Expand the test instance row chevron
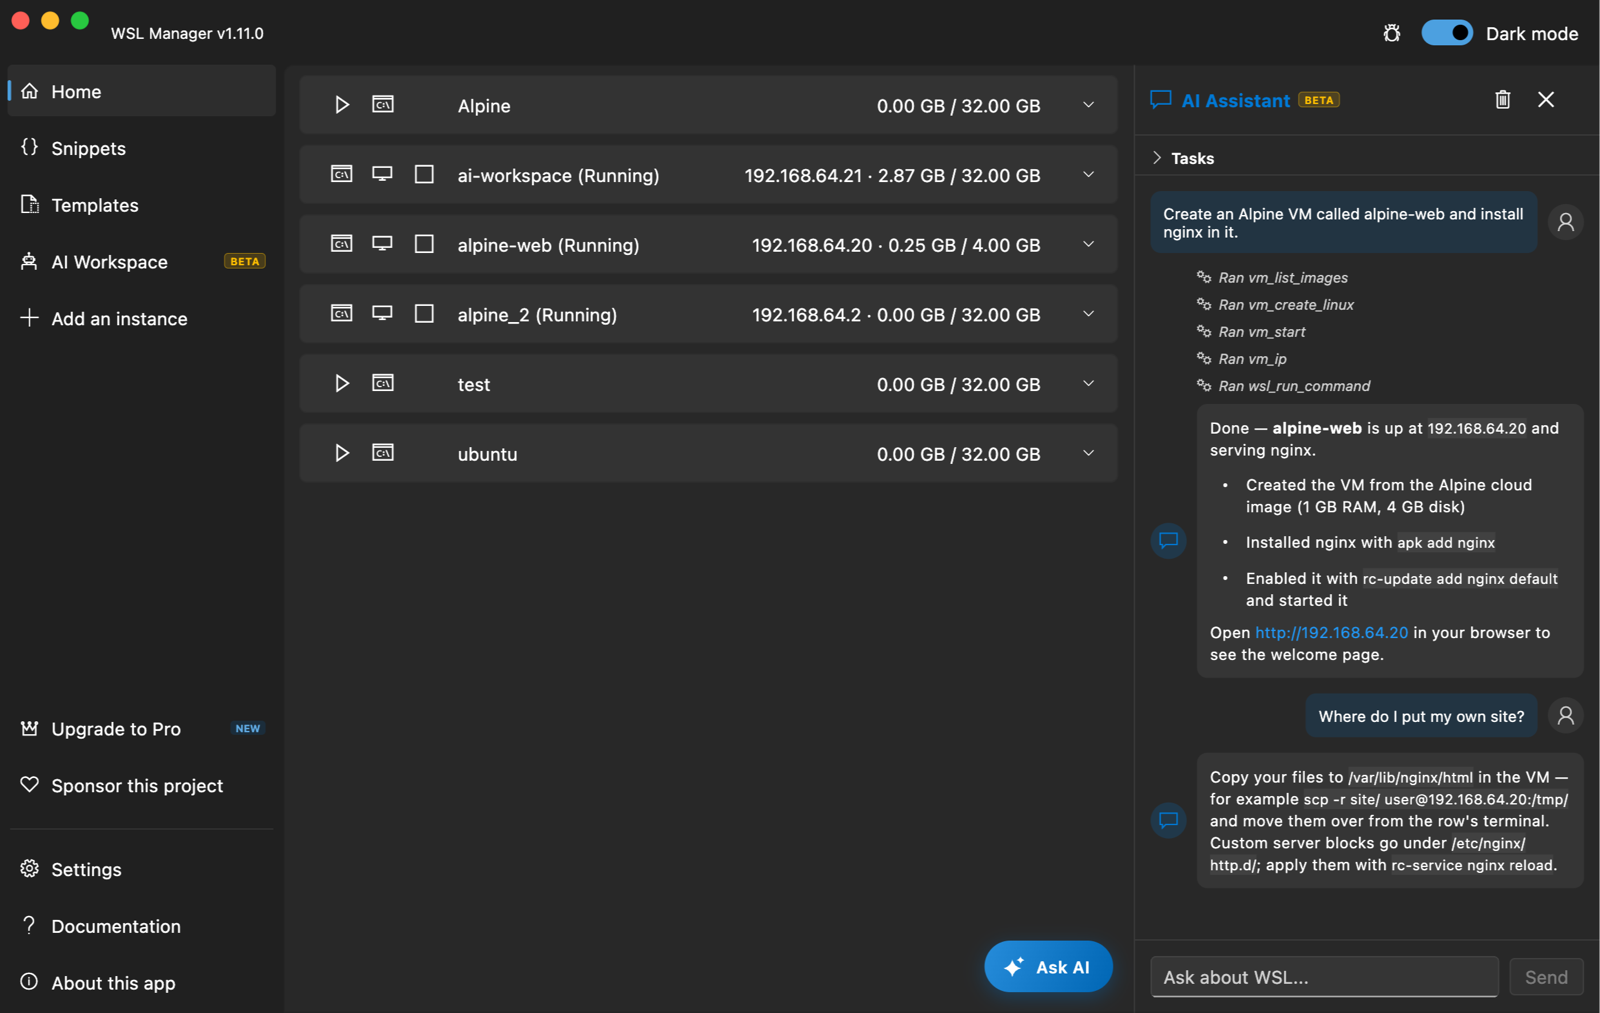 pyautogui.click(x=1089, y=384)
